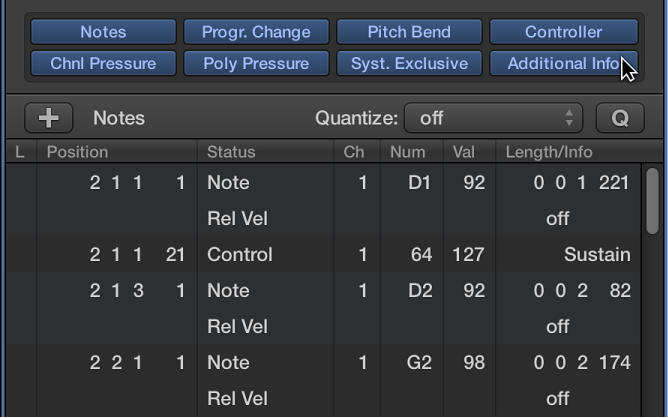Screen dimensions: 668x418
Task: Toggle Syst. Exclusive filter button
Action: (x=409, y=63)
